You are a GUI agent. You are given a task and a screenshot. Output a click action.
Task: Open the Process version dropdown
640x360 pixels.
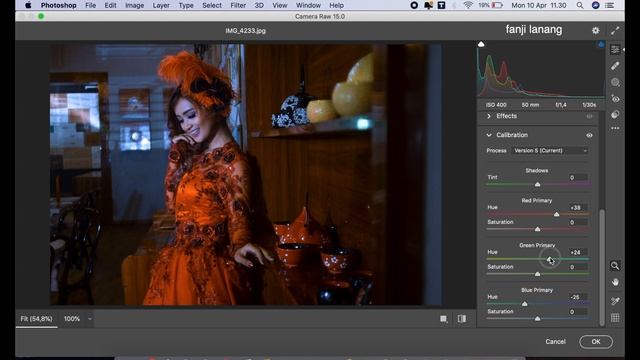(x=550, y=151)
